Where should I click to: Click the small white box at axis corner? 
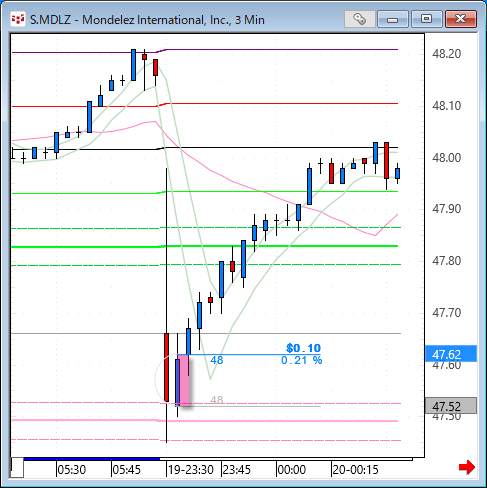[x=17, y=468]
